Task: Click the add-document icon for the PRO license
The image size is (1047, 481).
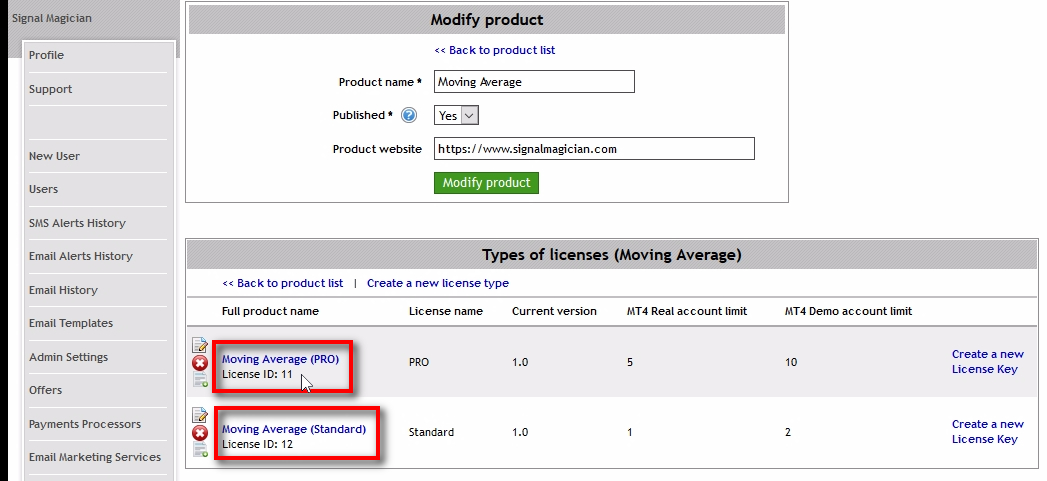Action: (x=200, y=379)
